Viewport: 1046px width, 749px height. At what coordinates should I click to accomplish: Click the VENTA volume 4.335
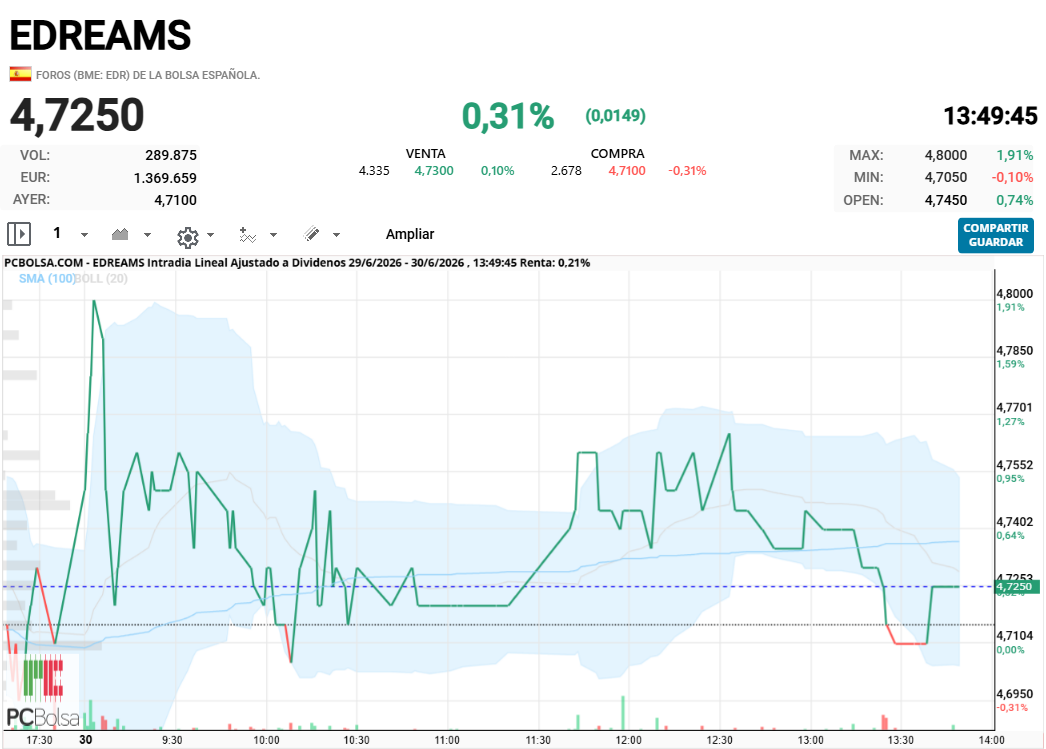pyautogui.click(x=374, y=171)
